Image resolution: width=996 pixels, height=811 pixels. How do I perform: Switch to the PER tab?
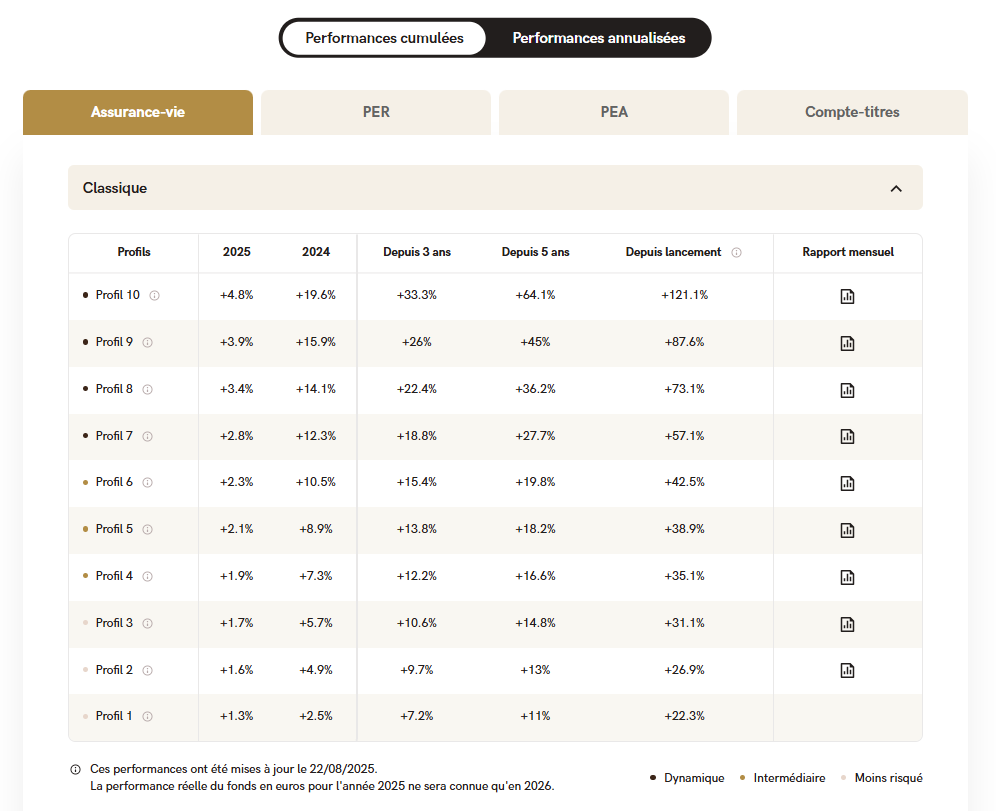coord(376,112)
